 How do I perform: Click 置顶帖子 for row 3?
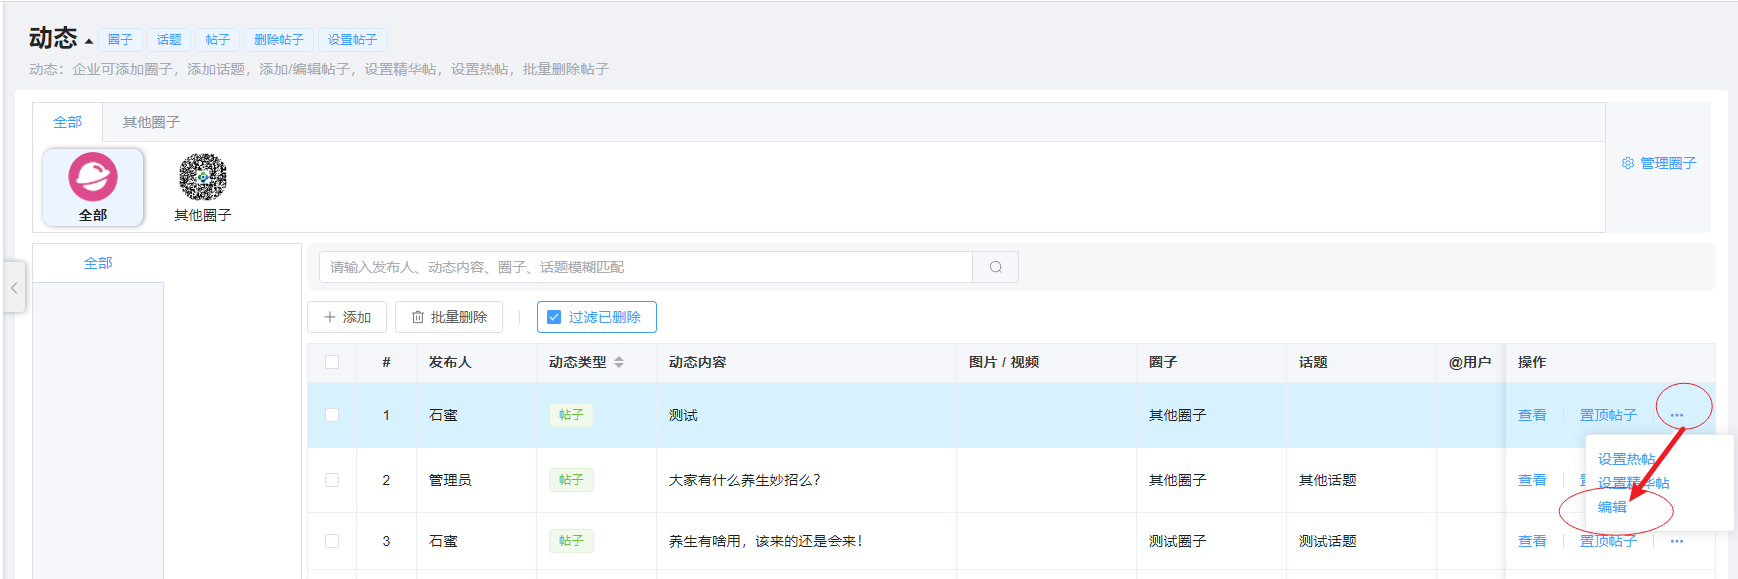pyautogui.click(x=1608, y=541)
